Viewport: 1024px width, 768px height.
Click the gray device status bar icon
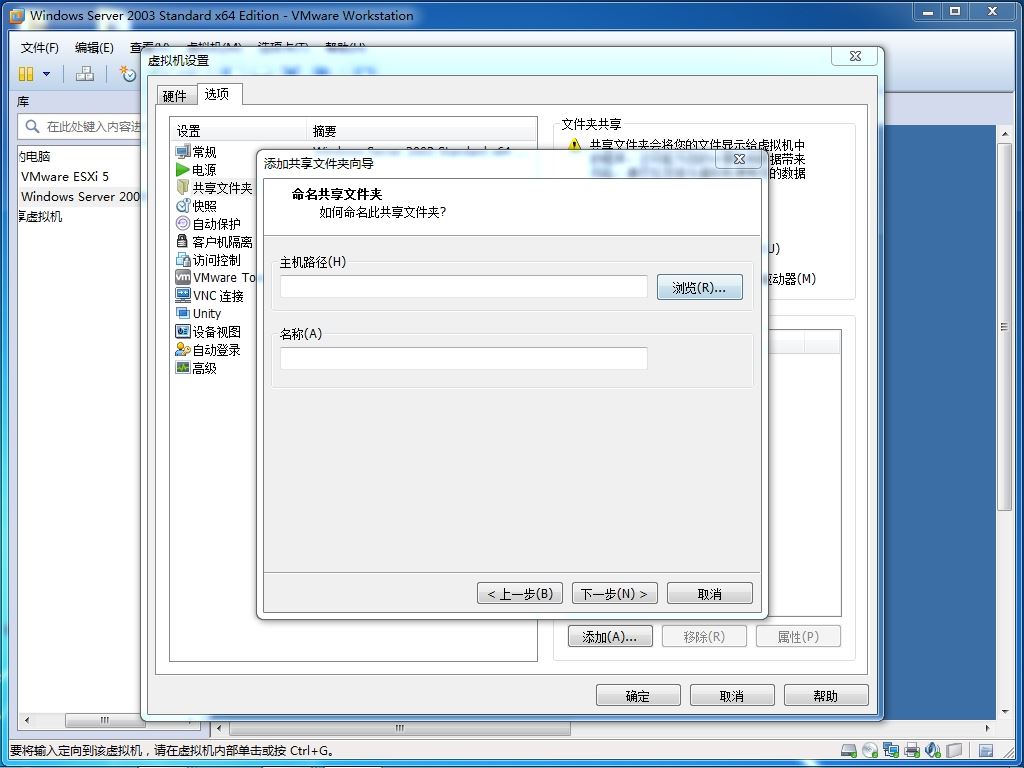coord(955,750)
